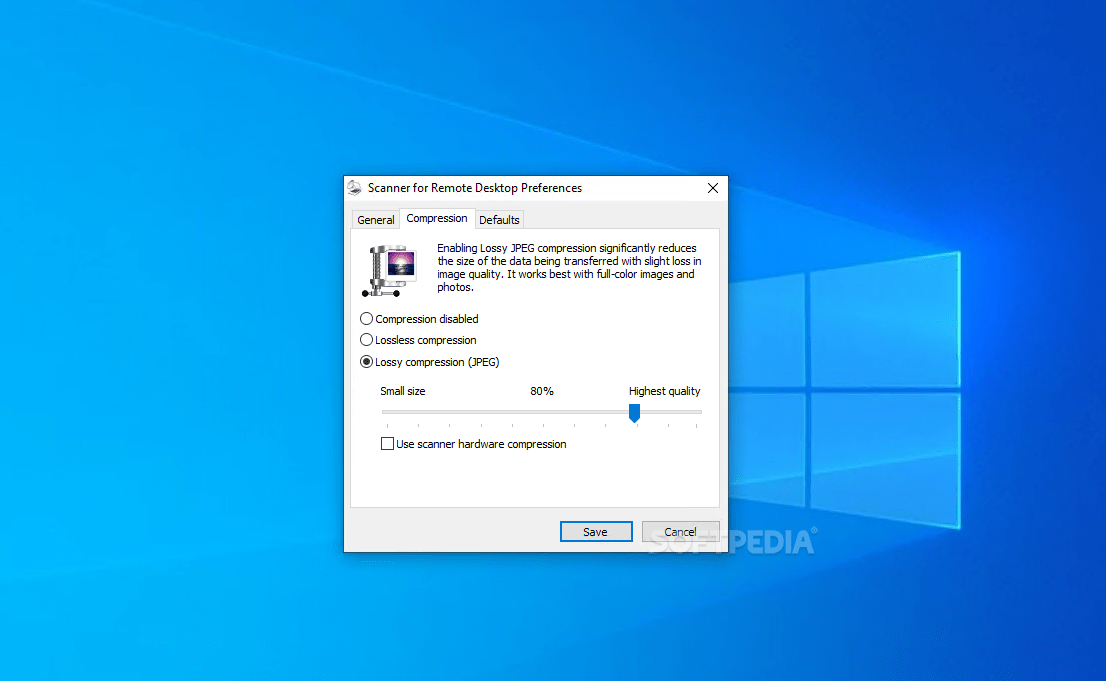Click the Highest quality label

[664, 391]
